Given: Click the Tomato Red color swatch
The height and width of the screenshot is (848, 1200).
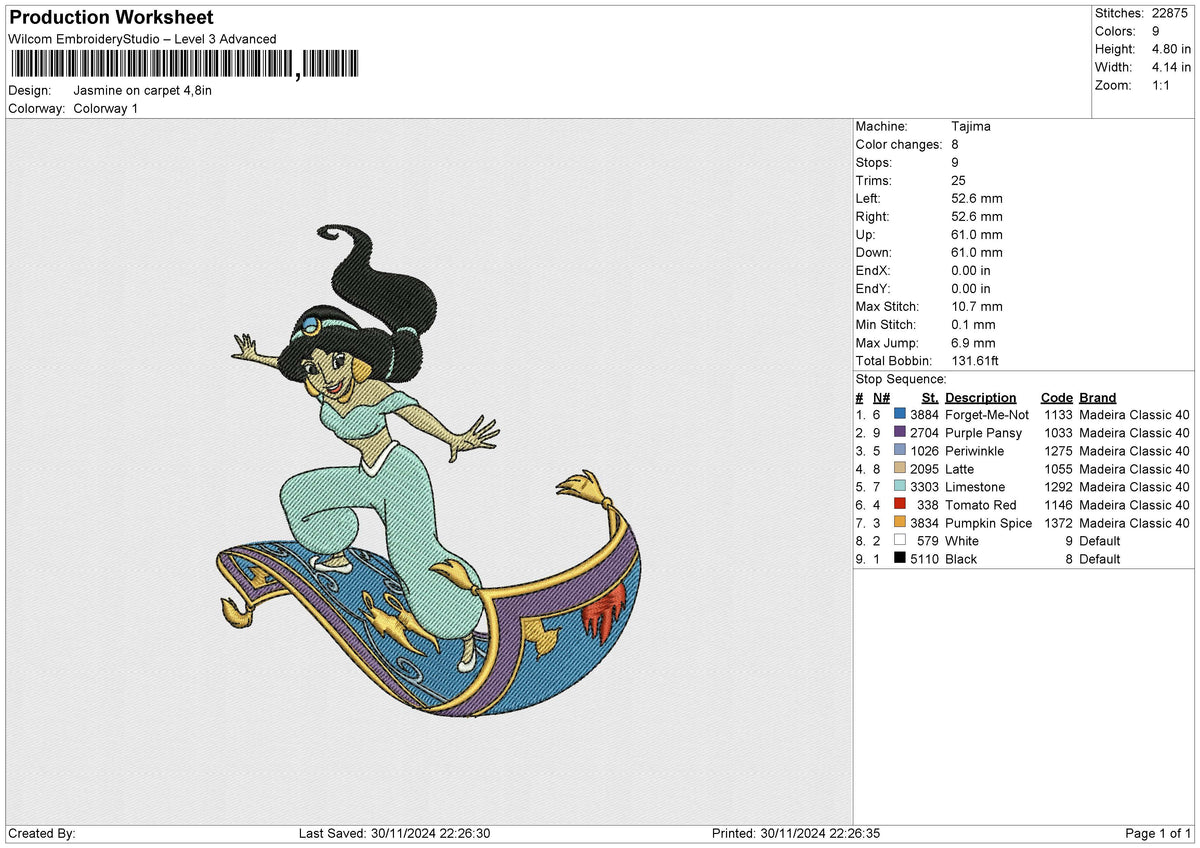Looking at the screenshot, I should 900,504.
